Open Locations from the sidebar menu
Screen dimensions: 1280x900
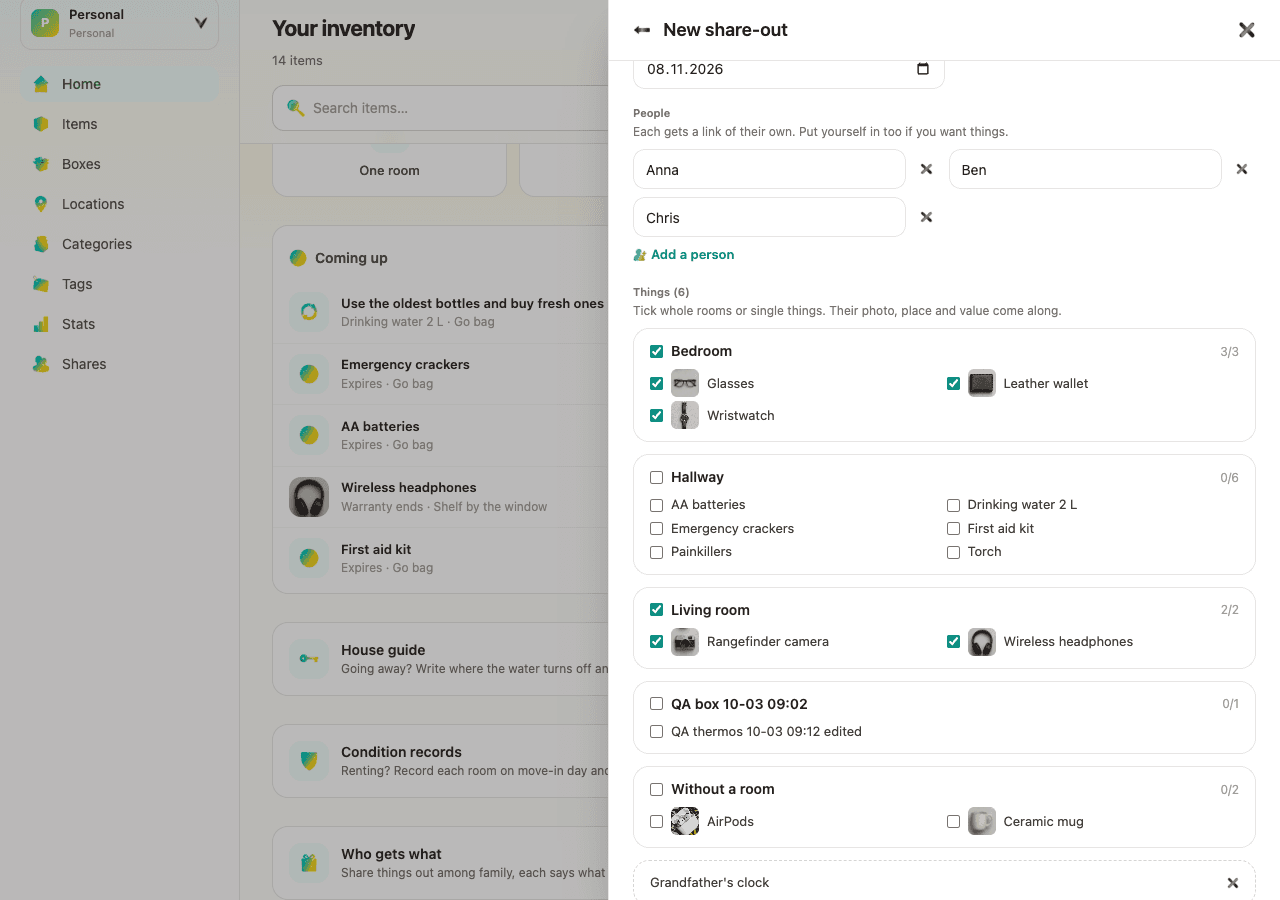120,204
